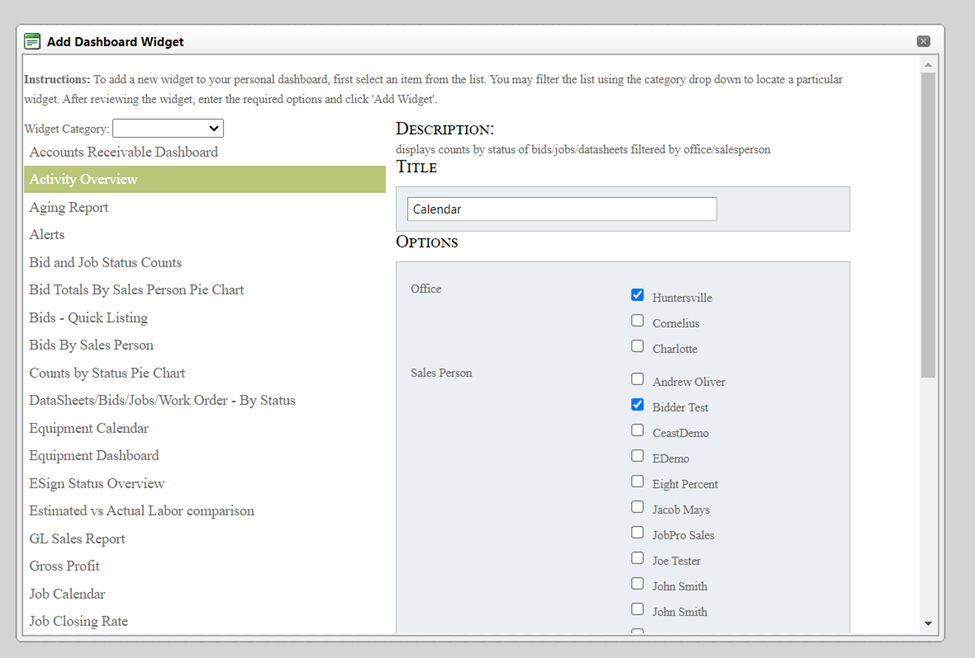This screenshot has height=658, width=975.
Task: Tick the Andrew Oliver sales person checkbox
Action: pyautogui.click(x=637, y=380)
